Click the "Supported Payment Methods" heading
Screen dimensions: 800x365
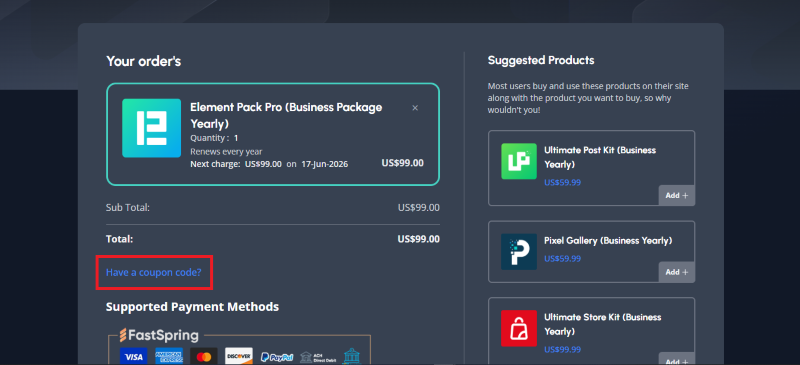[x=192, y=307]
